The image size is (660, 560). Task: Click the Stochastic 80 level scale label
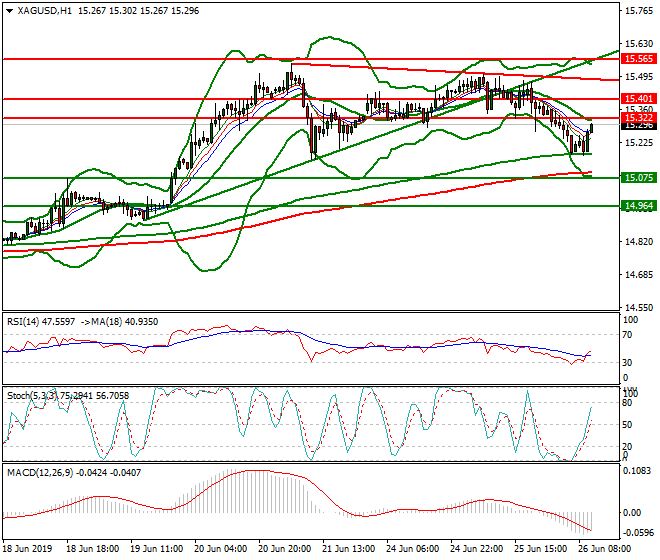point(628,403)
